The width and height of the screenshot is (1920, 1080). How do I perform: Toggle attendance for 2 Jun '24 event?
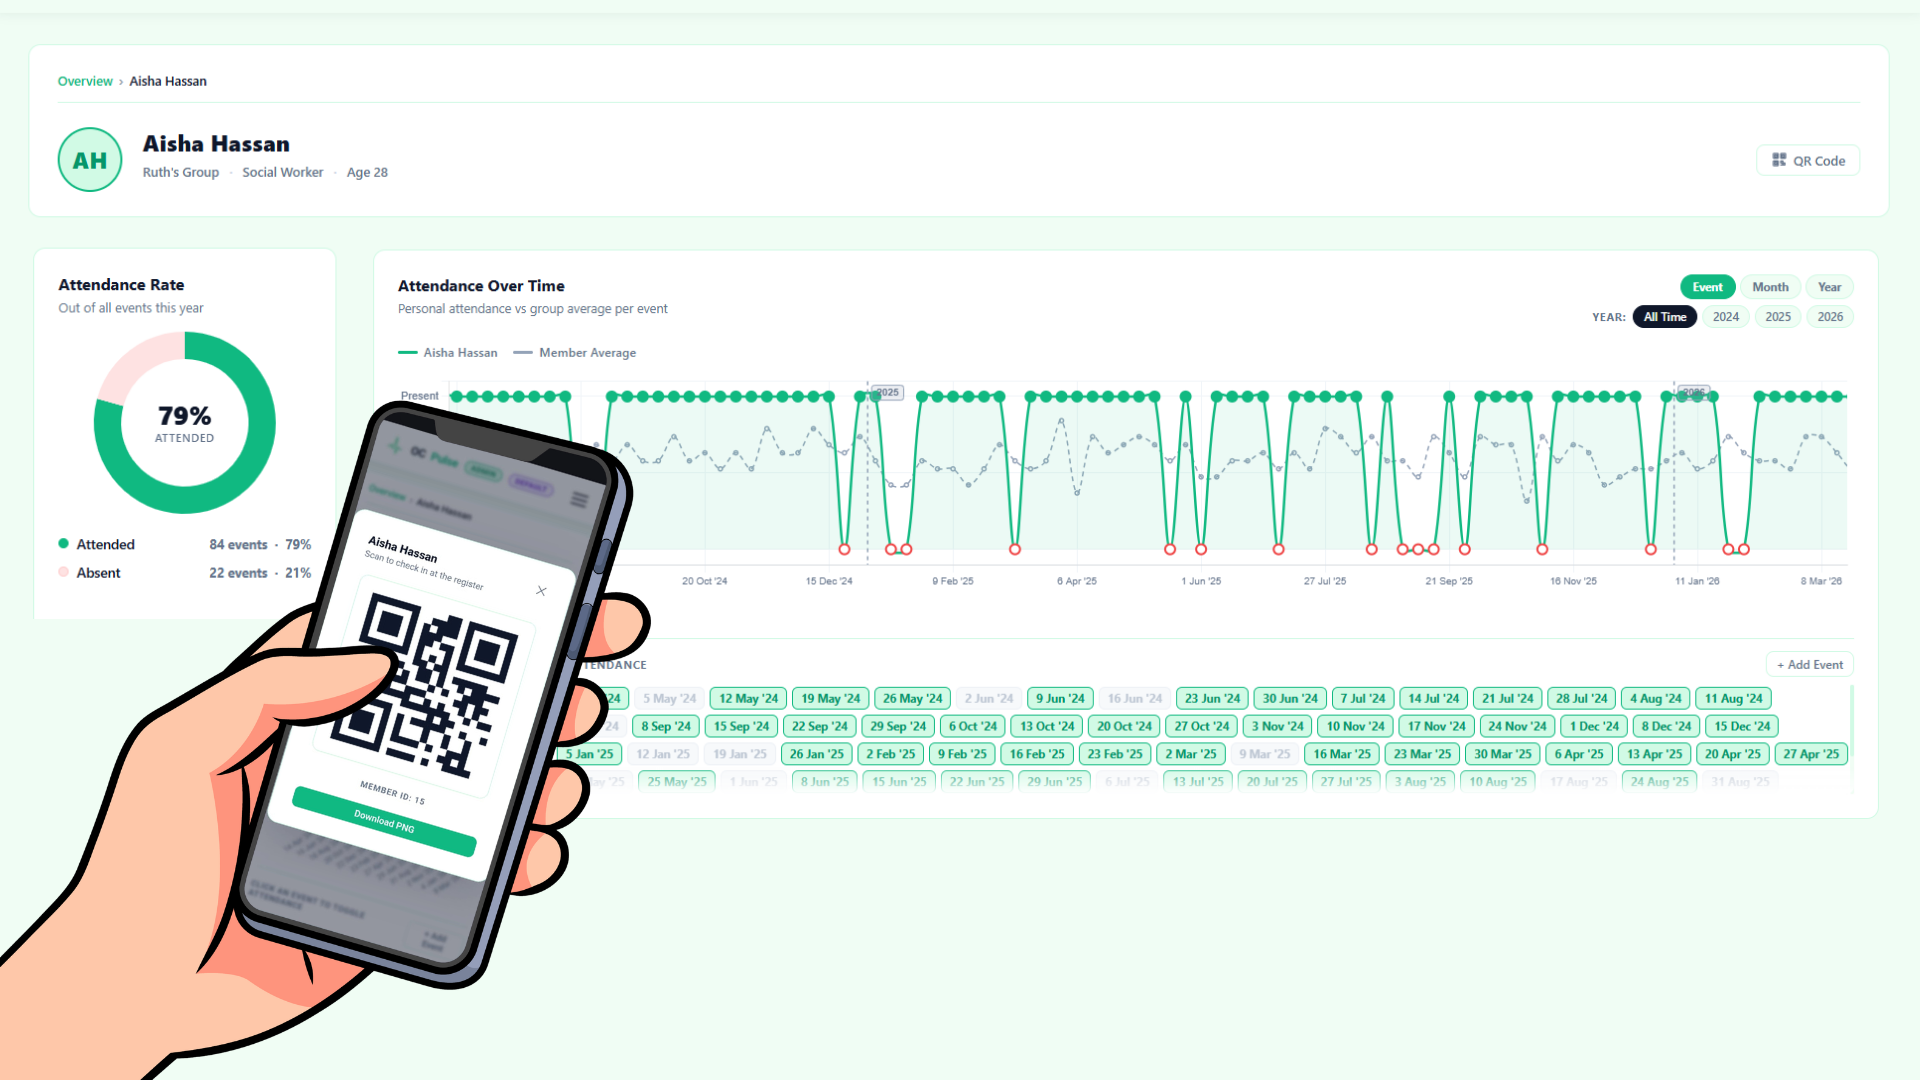[x=988, y=699]
